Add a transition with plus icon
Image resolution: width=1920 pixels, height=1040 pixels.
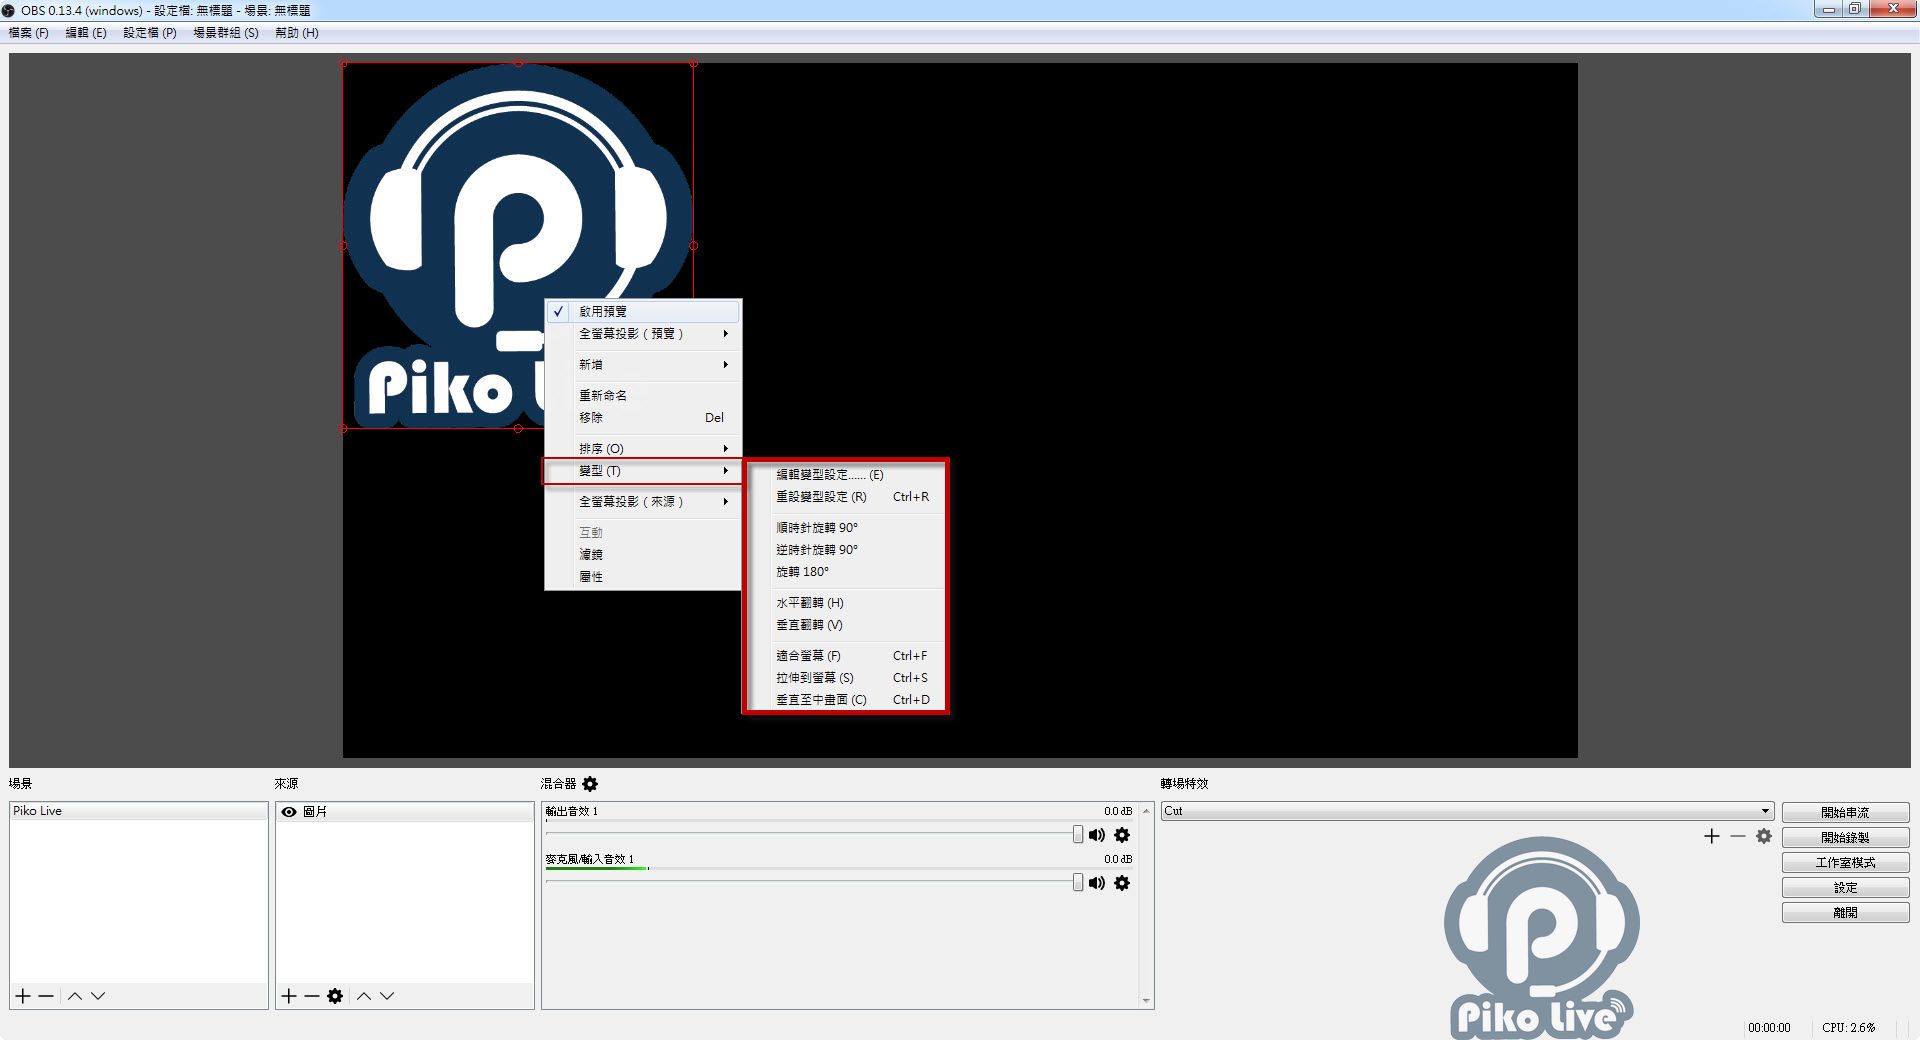tap(1712, 836)
